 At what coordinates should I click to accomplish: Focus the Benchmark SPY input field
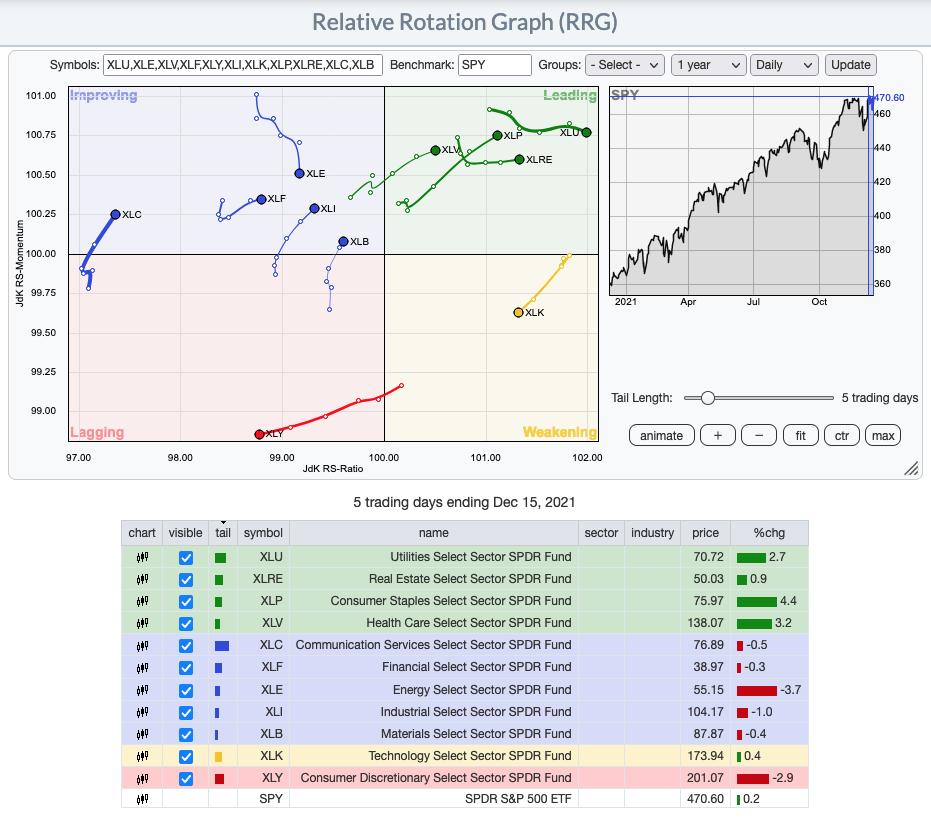coord(494,65)
